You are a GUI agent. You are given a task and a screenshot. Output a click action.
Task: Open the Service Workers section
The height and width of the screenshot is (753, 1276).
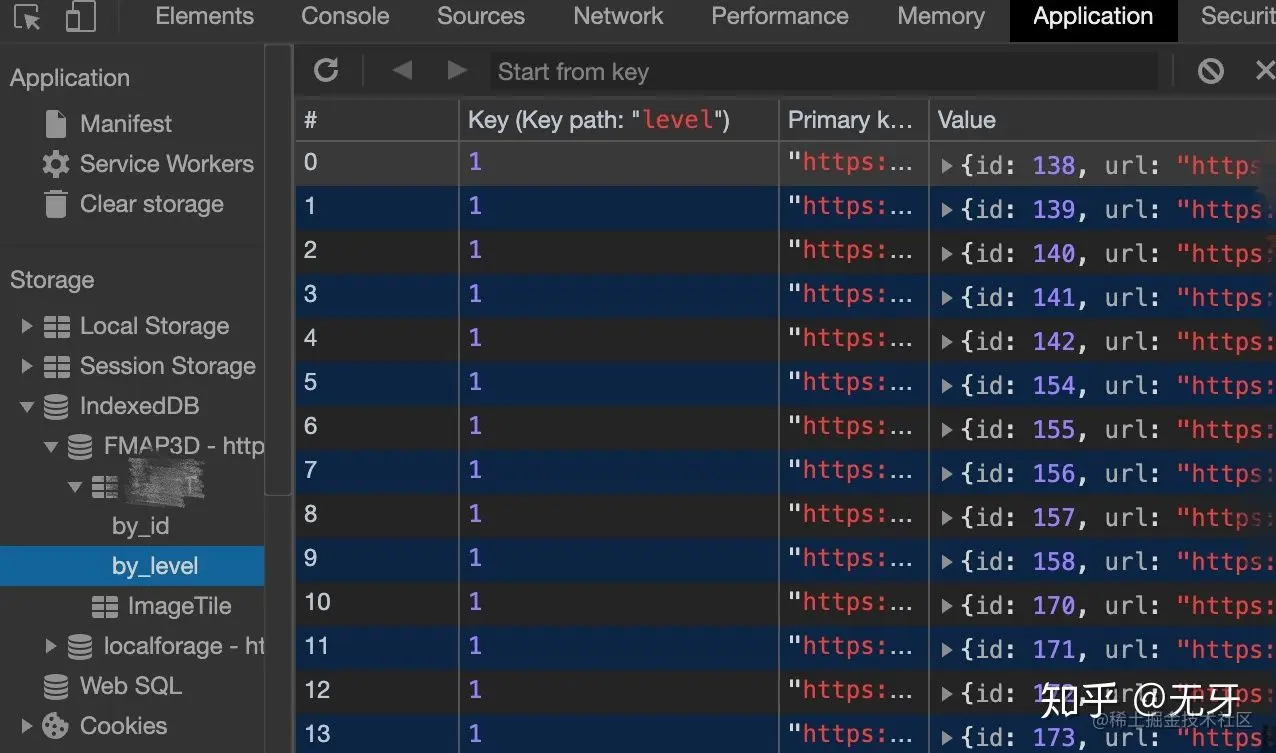tap(167, 164)
